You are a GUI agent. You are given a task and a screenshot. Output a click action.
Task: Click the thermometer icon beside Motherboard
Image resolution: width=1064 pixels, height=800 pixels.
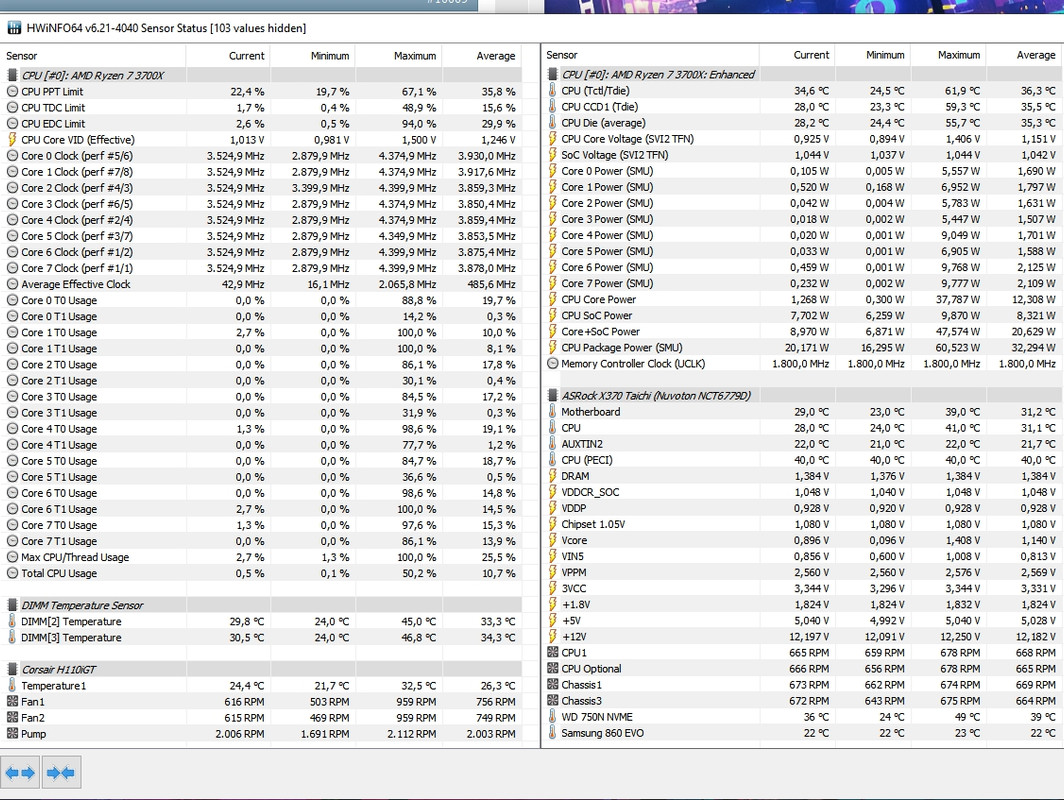[x=552, y=412]
